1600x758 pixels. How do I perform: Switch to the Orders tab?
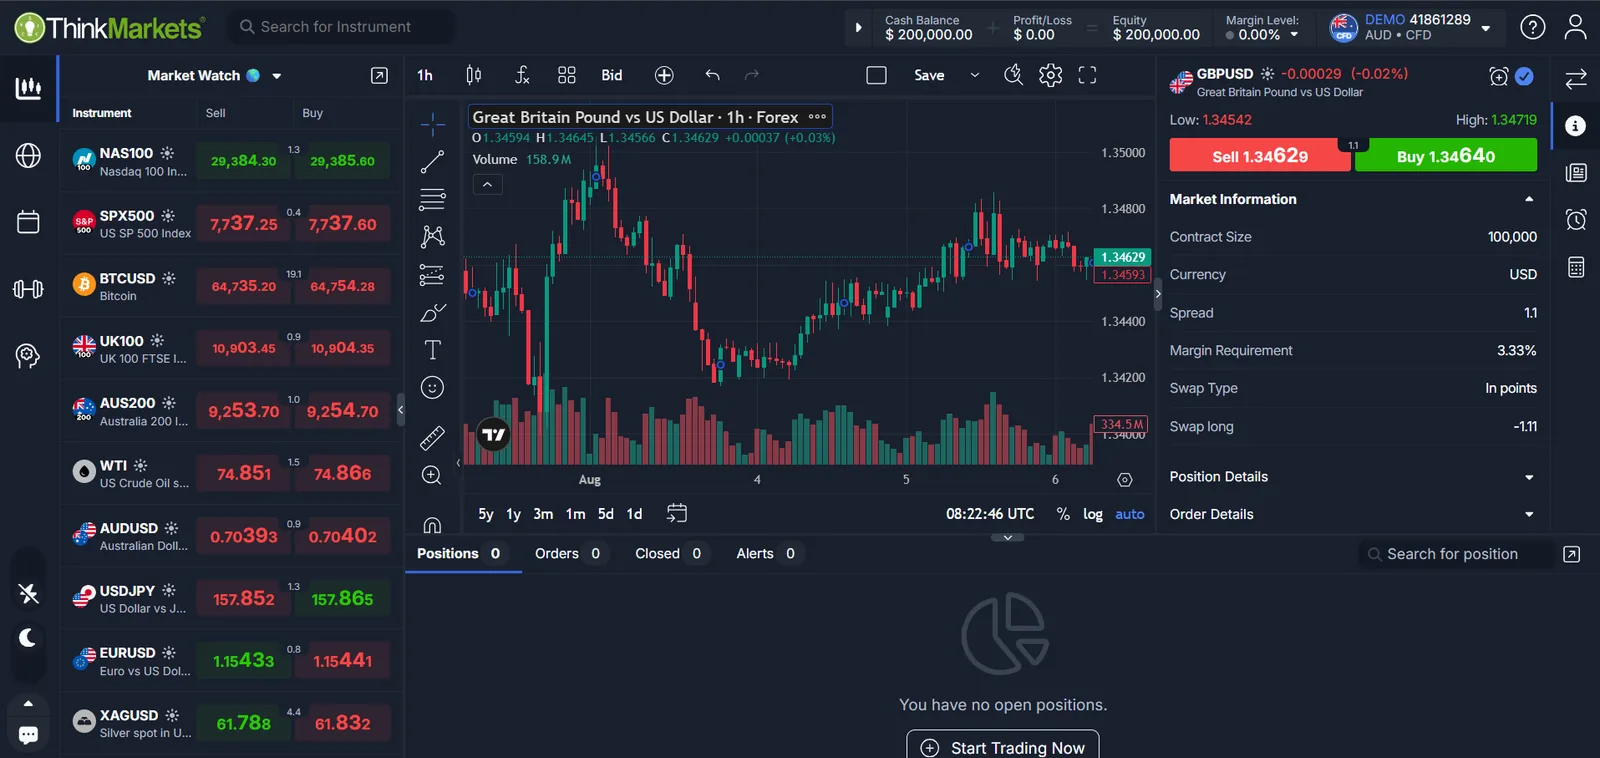[568, 553]
